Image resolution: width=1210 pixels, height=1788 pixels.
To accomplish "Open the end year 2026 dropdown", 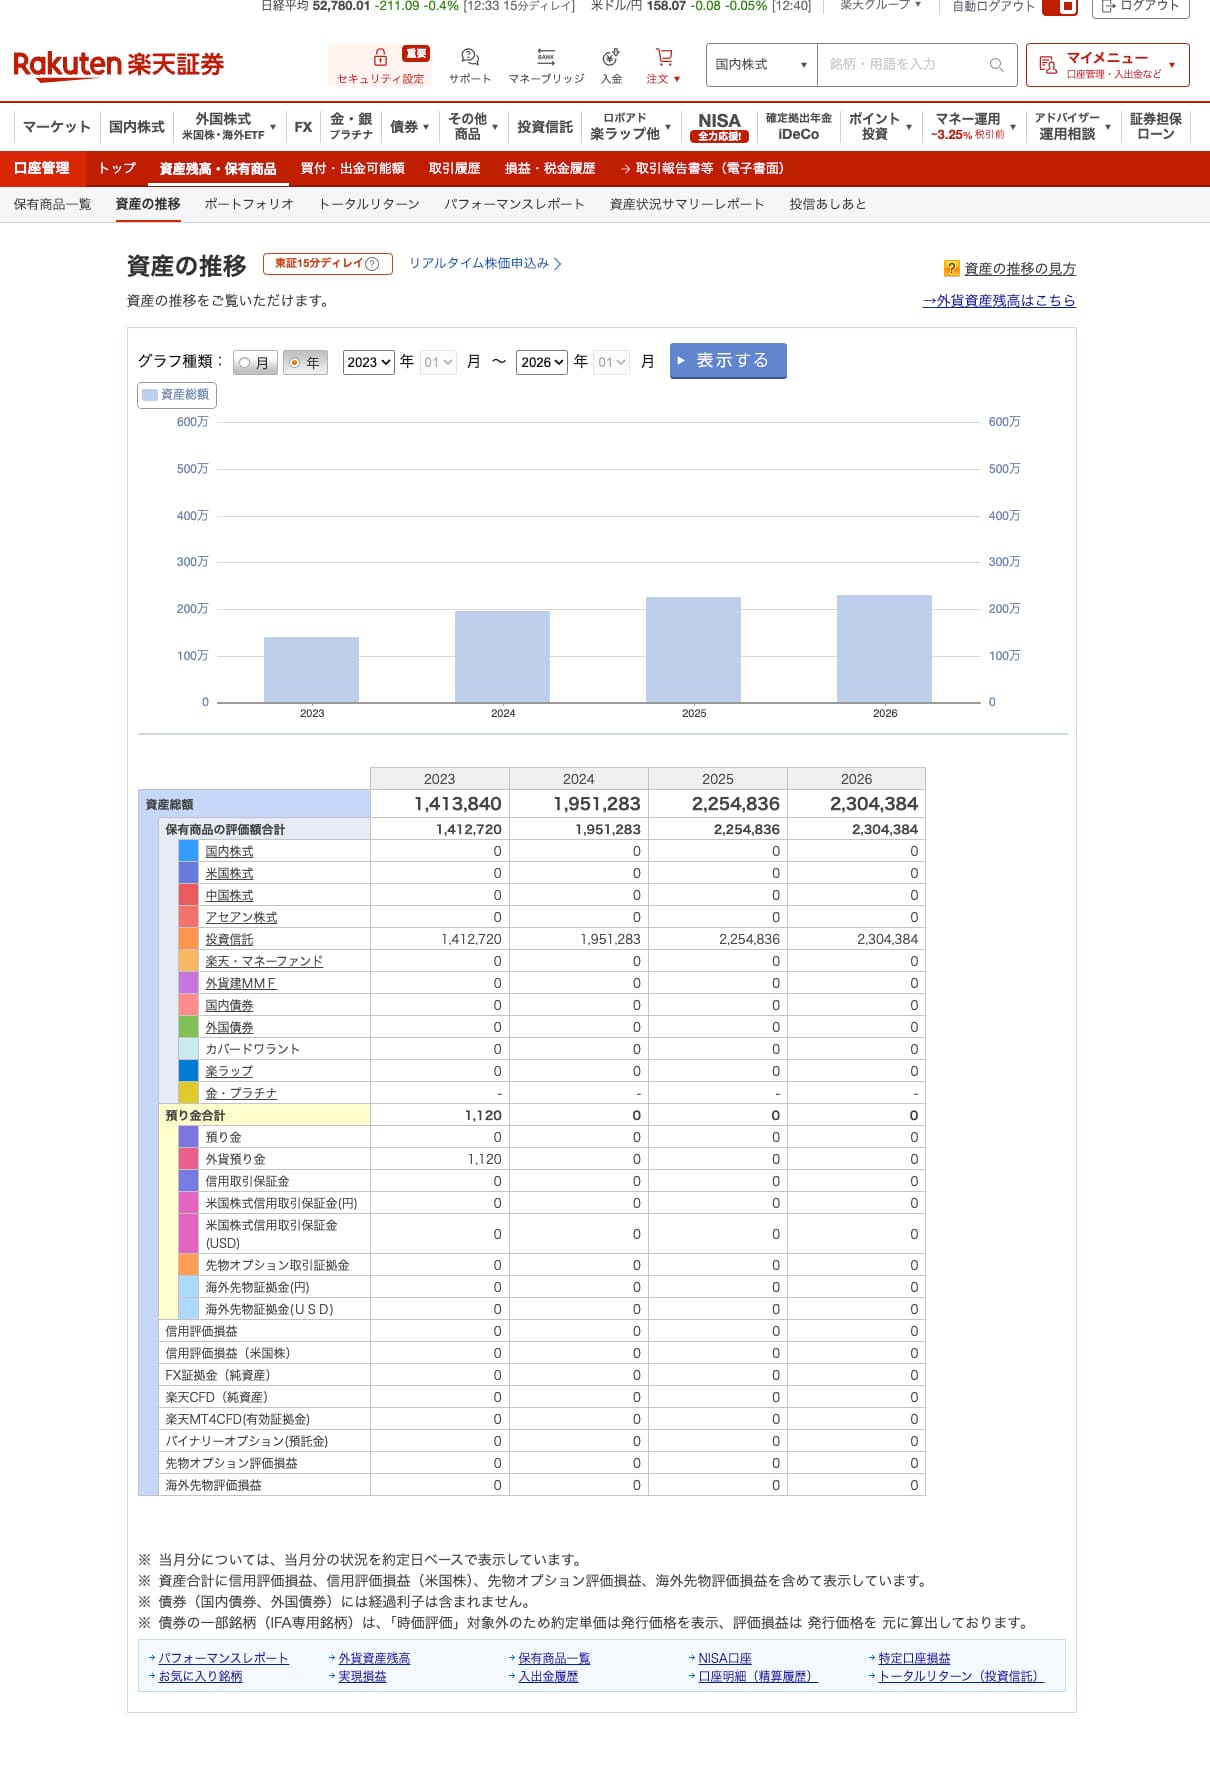I will pyautogui.click(x=542, y=362).
